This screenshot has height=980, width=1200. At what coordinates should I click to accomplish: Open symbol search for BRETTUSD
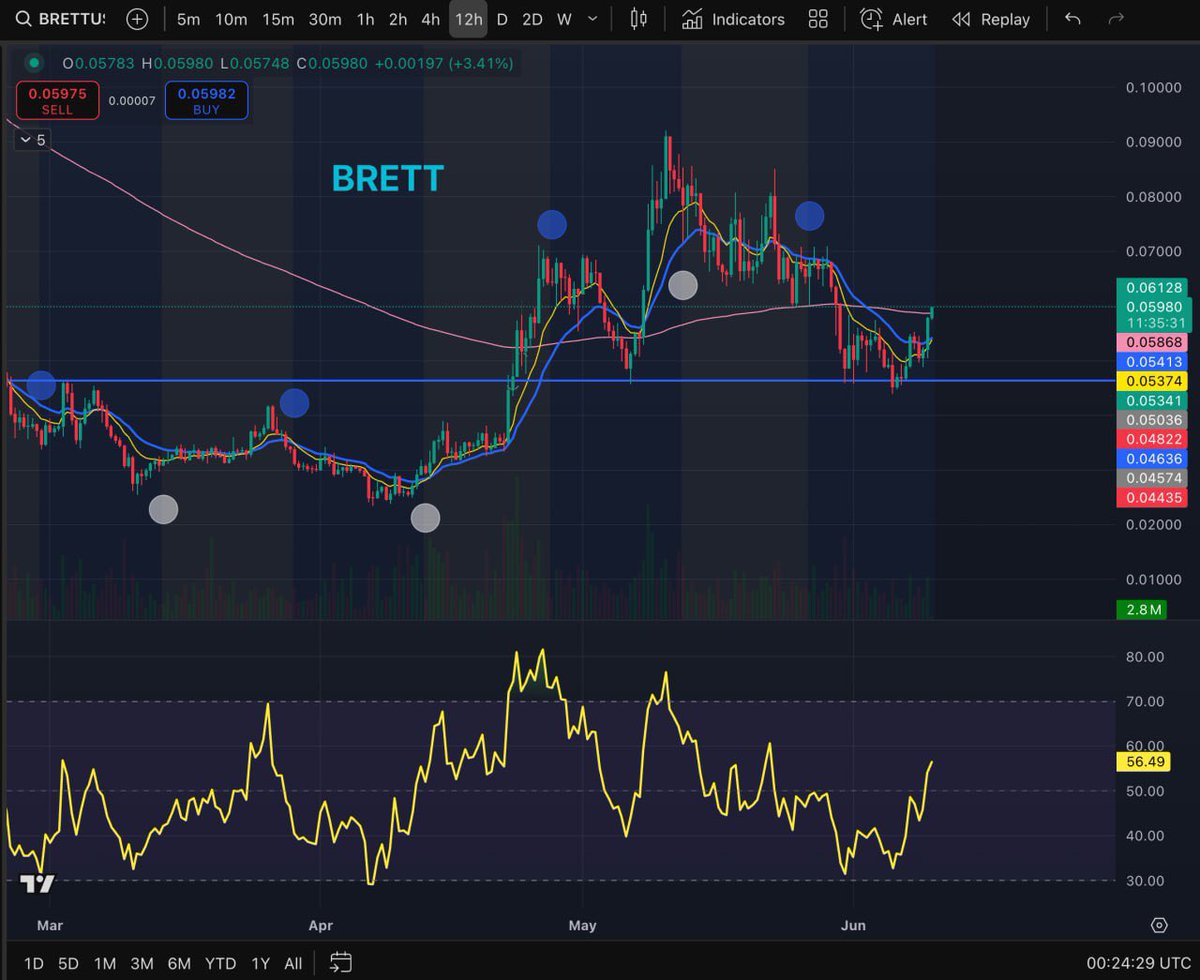point(62,19)
